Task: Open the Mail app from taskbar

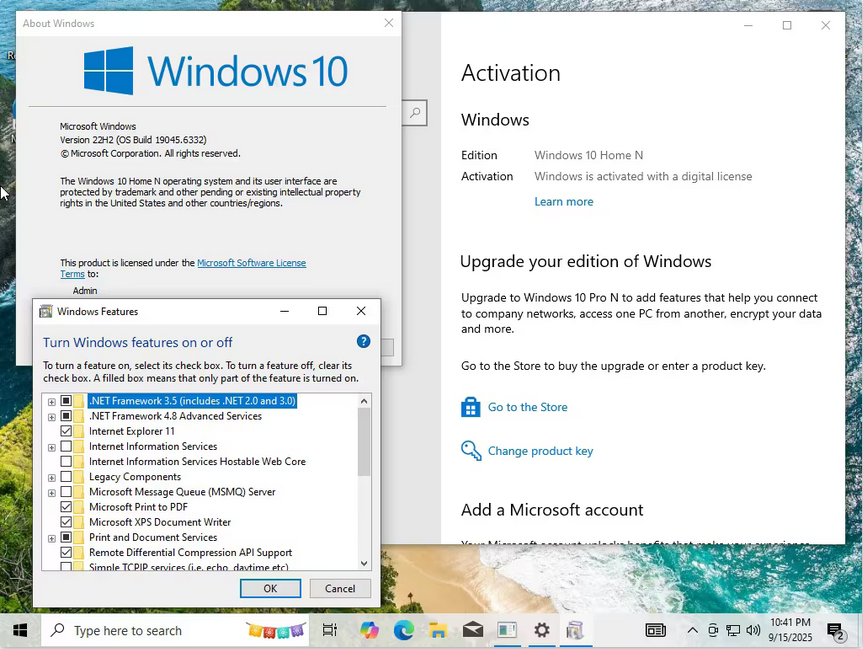Action: coord(473,630)
